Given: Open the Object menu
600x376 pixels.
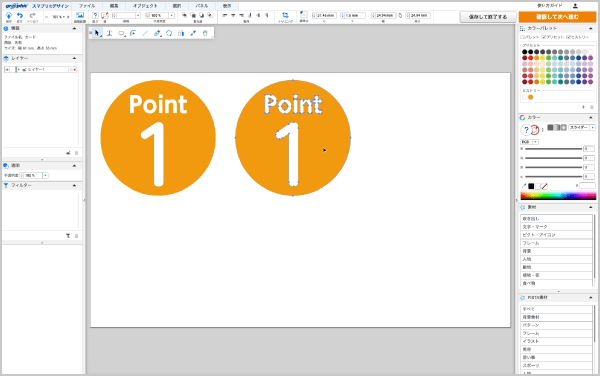Looking at the screenshot, I should tap(145, 6).
